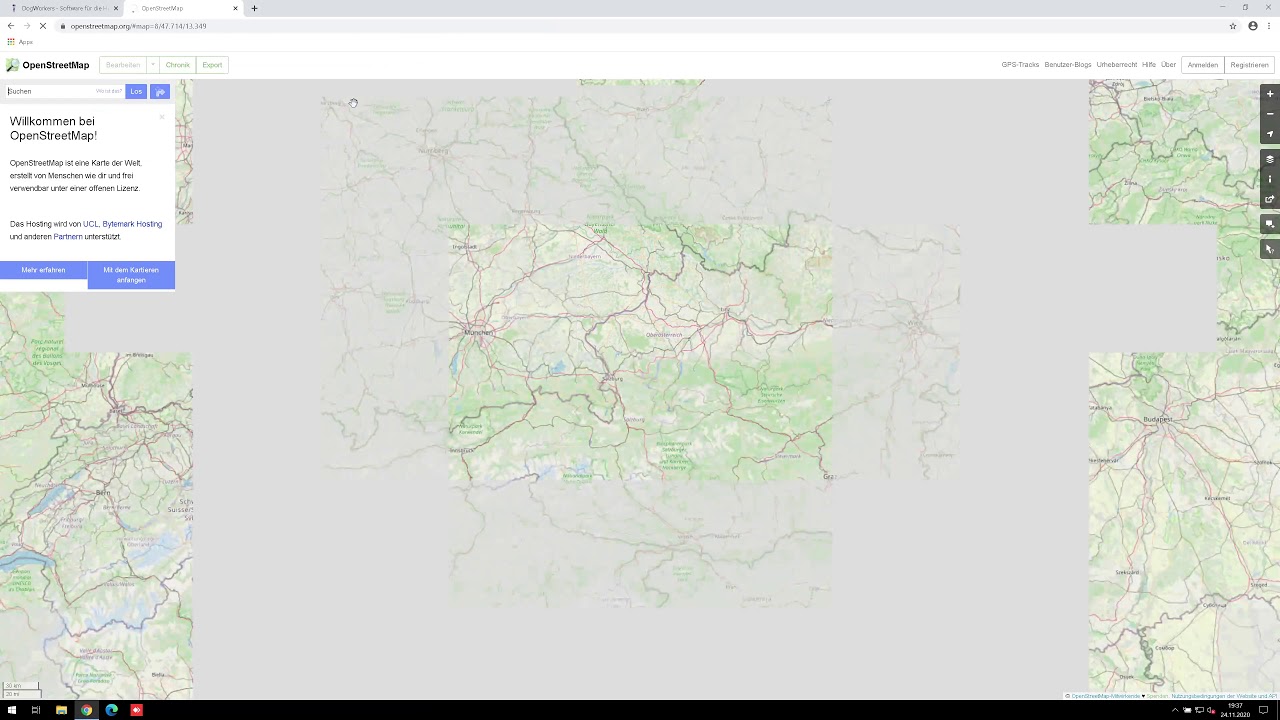Show my location on the map
Screen dimensions: 1280x720
[x=1270, y=134]
